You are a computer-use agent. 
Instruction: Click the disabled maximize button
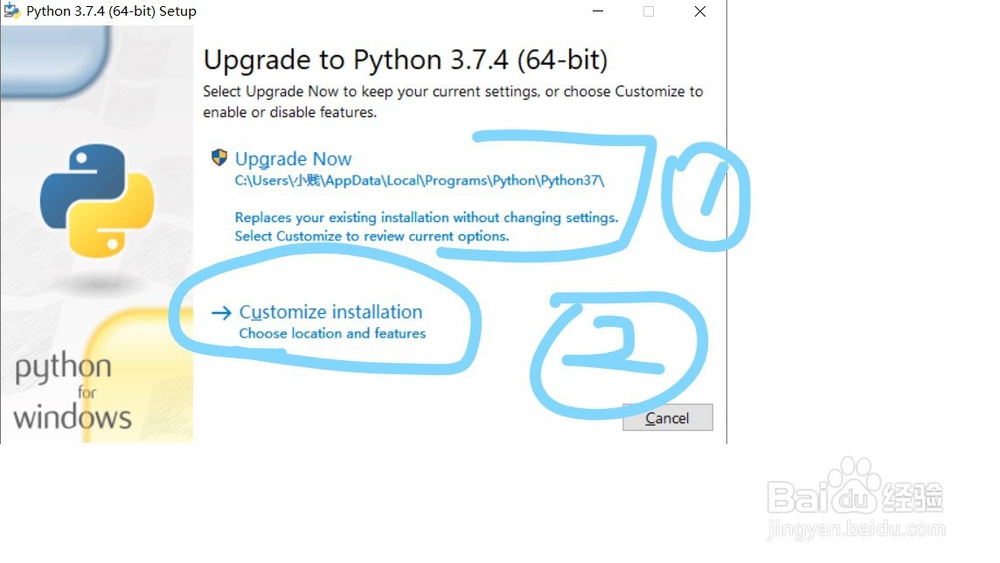pos(648,11)
